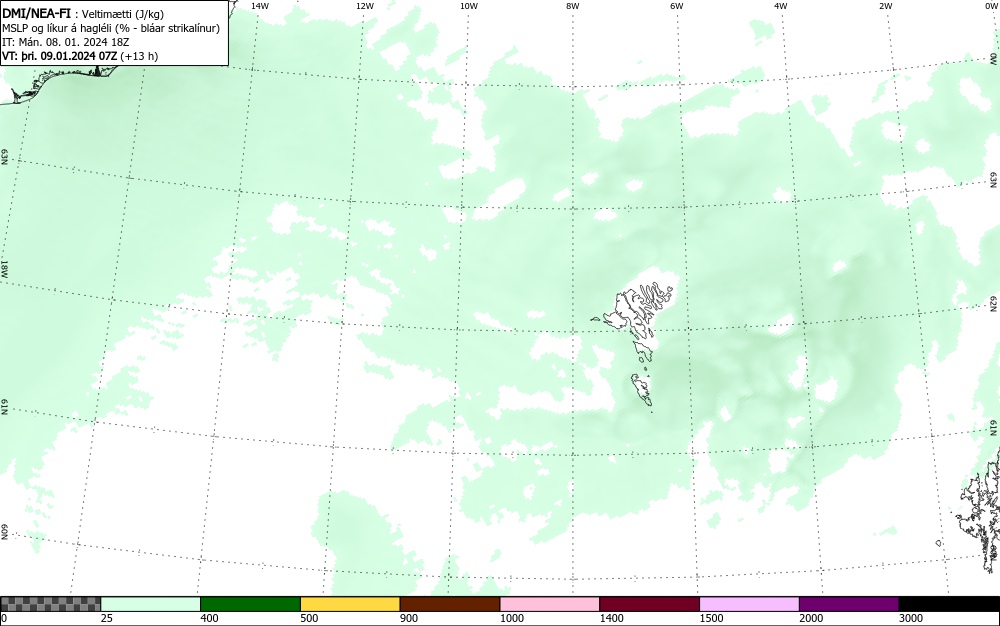Select the light green 25–400 legend swatch
1000x626 pixels.
(x=151, y=604)
